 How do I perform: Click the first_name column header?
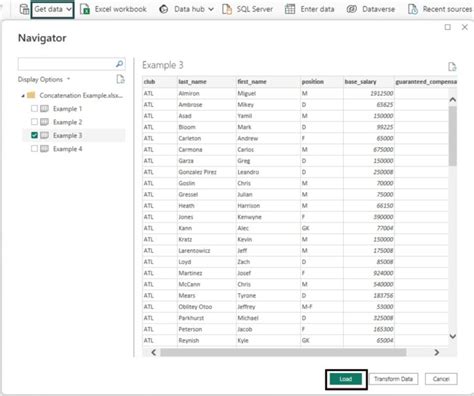click(268, 82)
